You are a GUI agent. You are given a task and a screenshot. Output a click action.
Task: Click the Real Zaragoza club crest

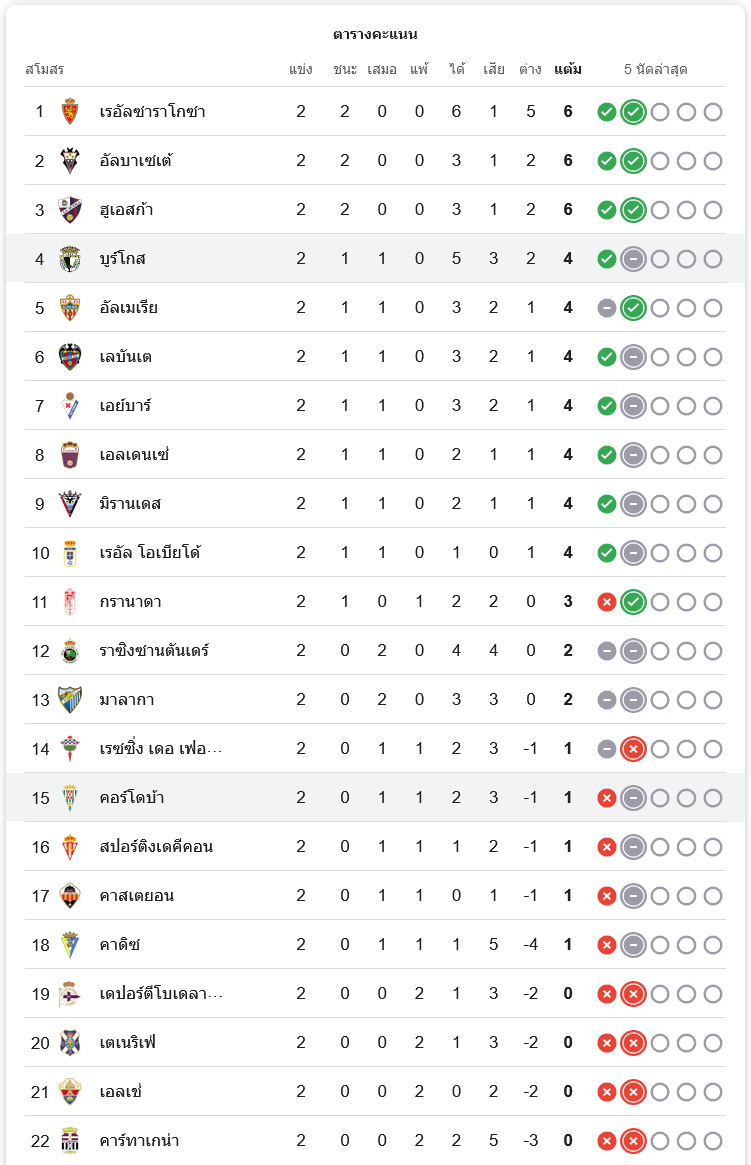click(x=70, y=111)
